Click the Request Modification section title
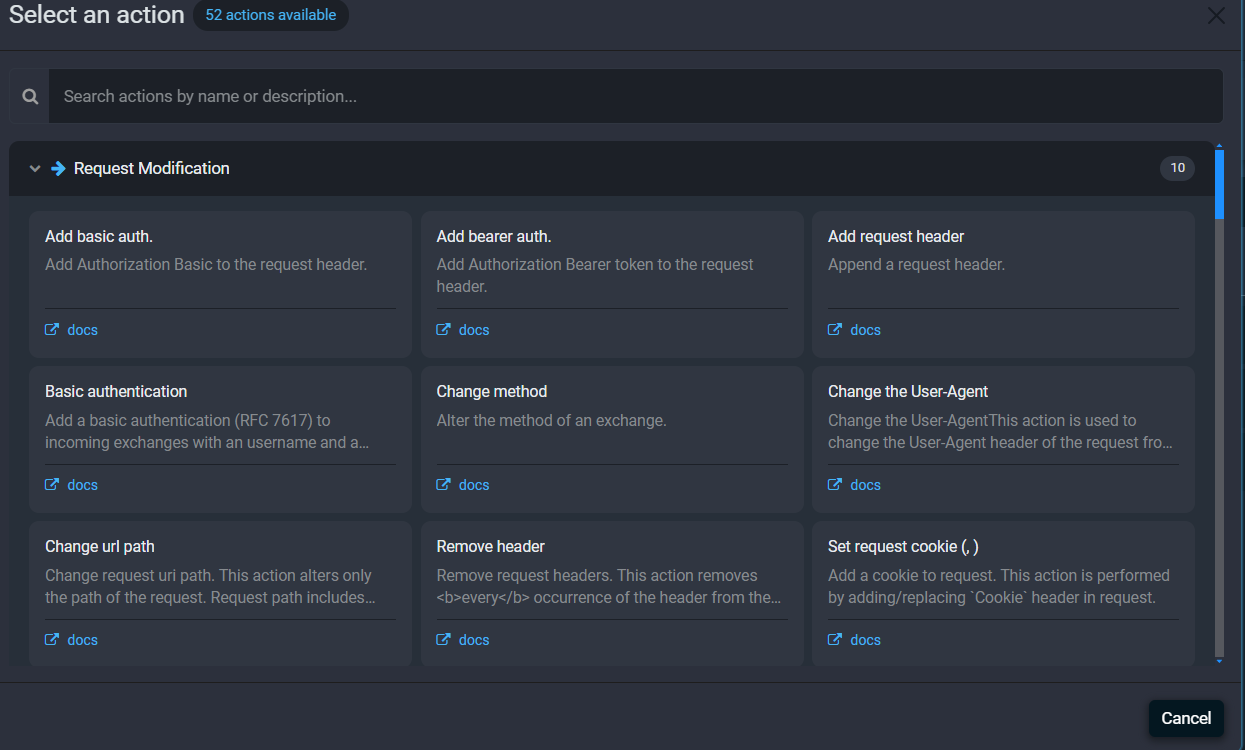Image resolution: width=1245 pixels, height=750 pixels. tap(152, 168)
